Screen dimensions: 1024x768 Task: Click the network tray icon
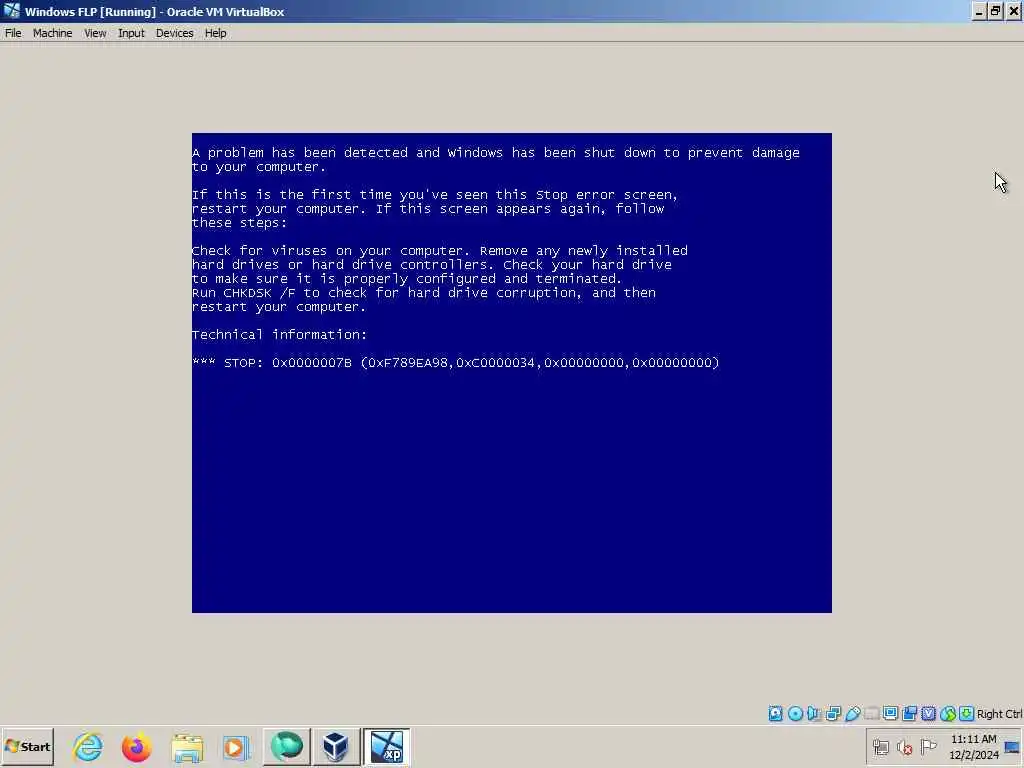coord(881,746)
